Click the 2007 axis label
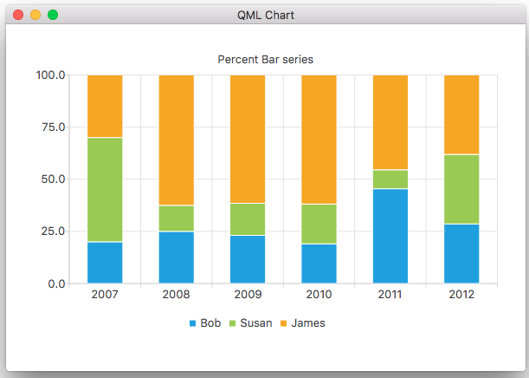The height and width of the screenshot is (378, 530). pyautogui.click(x=105, y=294)
